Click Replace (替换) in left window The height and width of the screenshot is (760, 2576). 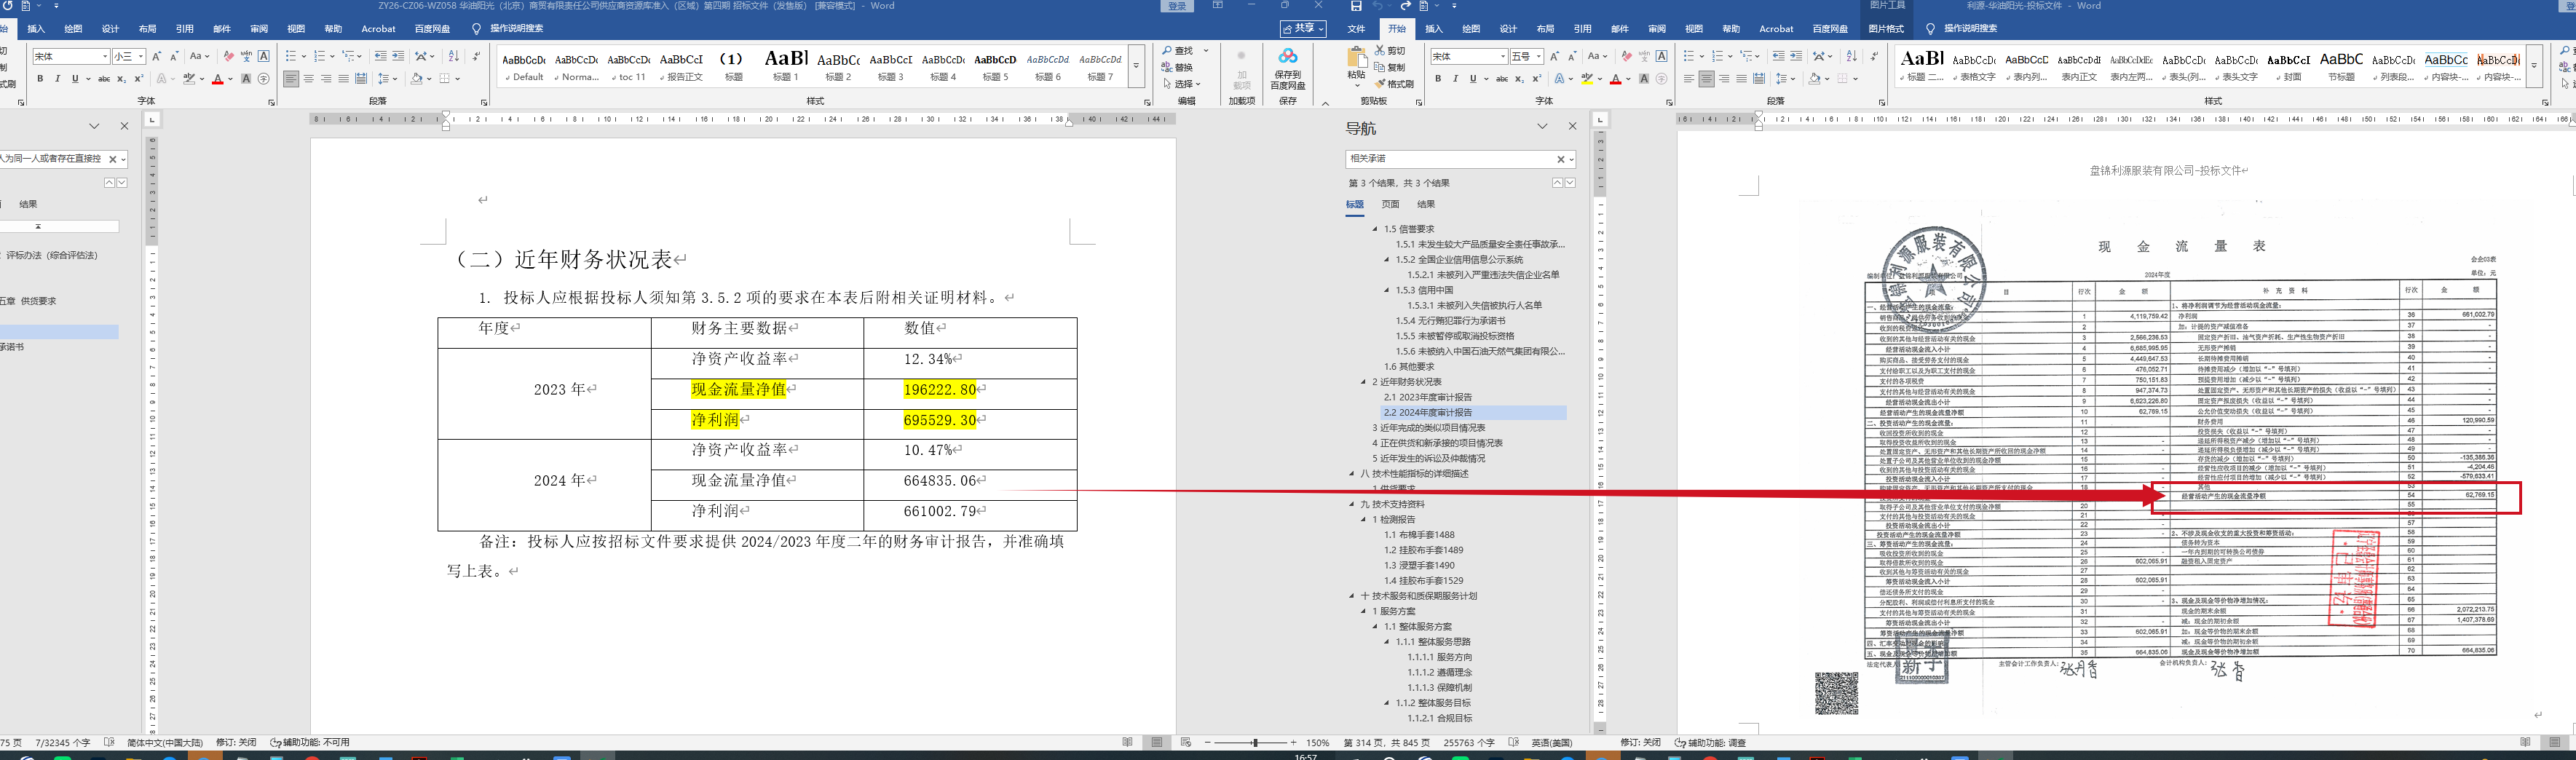point(1179,67)
